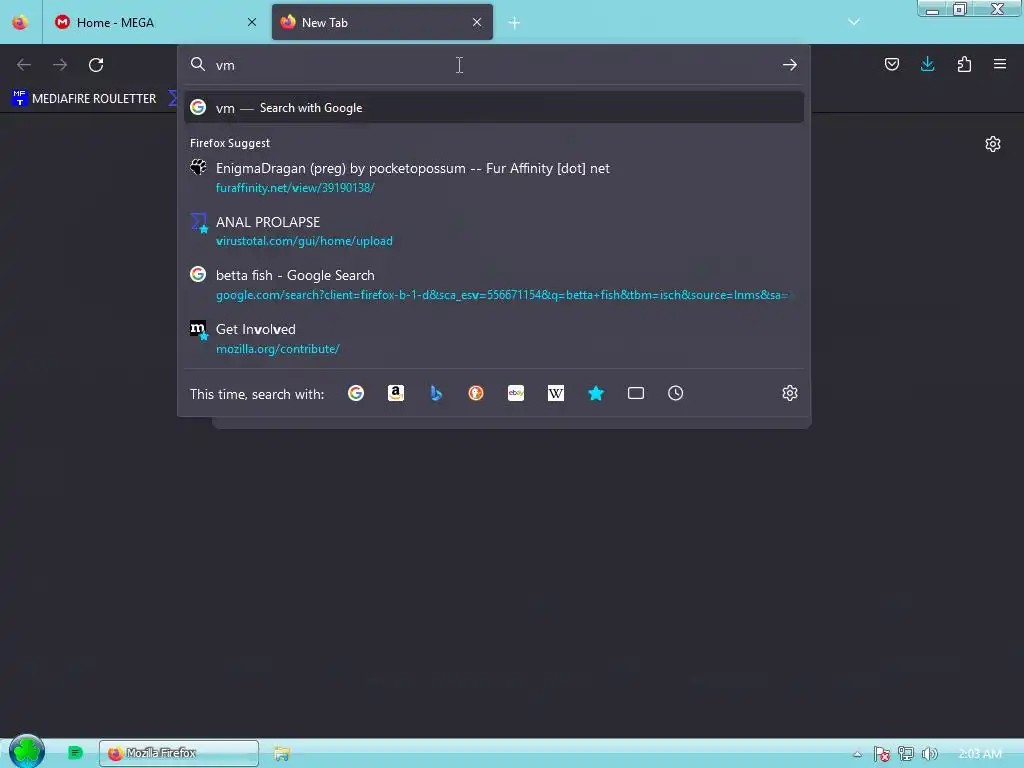Go forward to the next page
Image resolution: width=1024 pixels, height=768 pixels.
[60, 65]
